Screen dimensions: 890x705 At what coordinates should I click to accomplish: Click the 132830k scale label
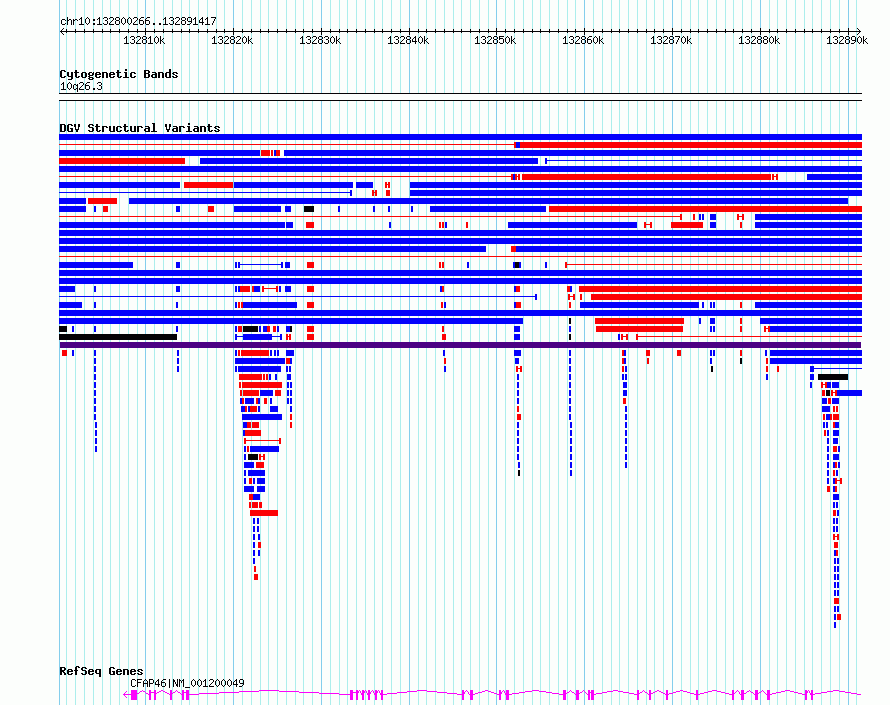[320, 40]
